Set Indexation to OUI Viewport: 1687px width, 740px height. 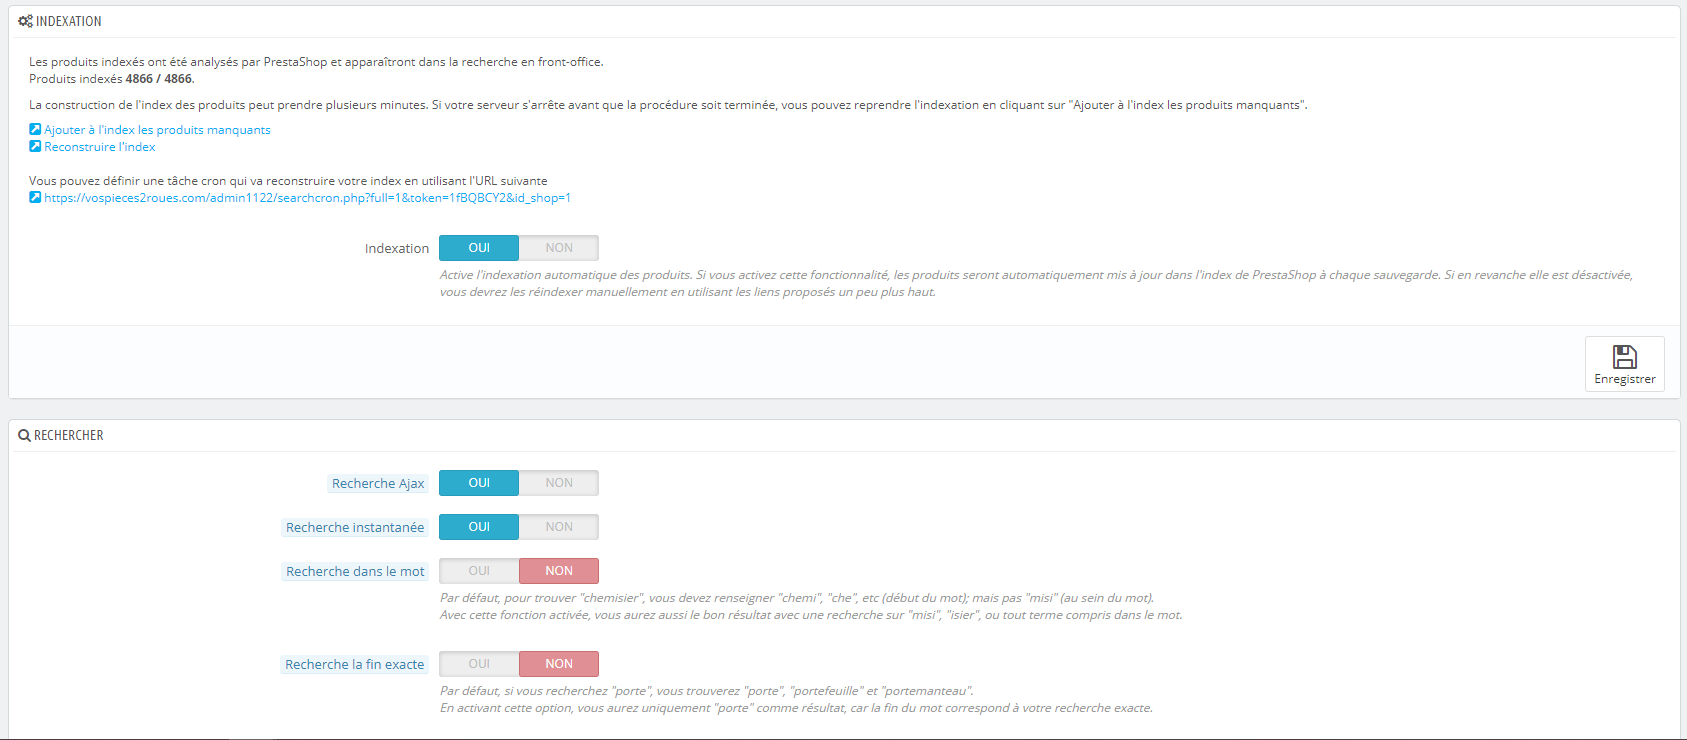pos(479,248)
